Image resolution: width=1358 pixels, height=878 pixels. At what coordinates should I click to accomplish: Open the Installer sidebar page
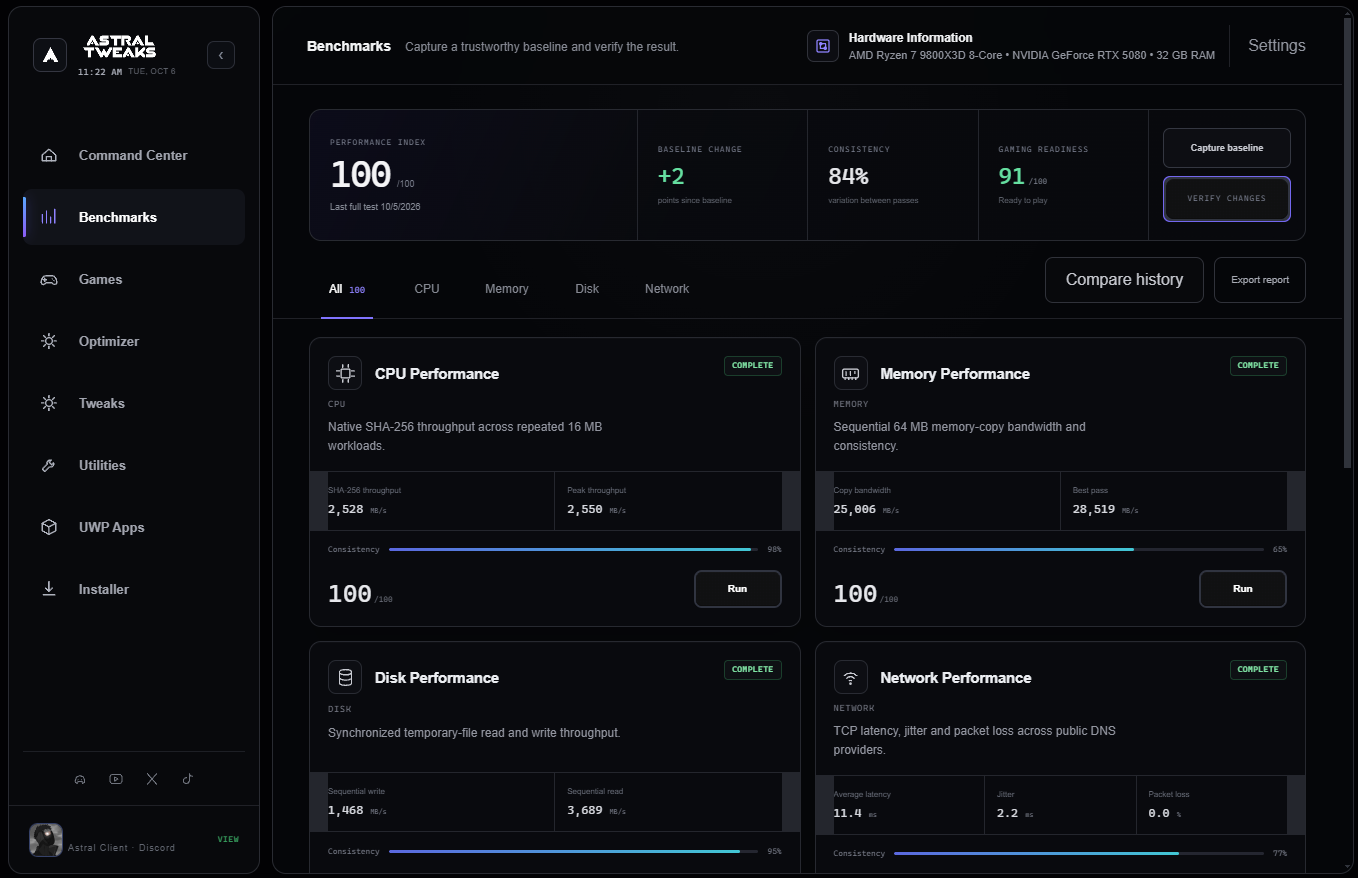point(134,589)
